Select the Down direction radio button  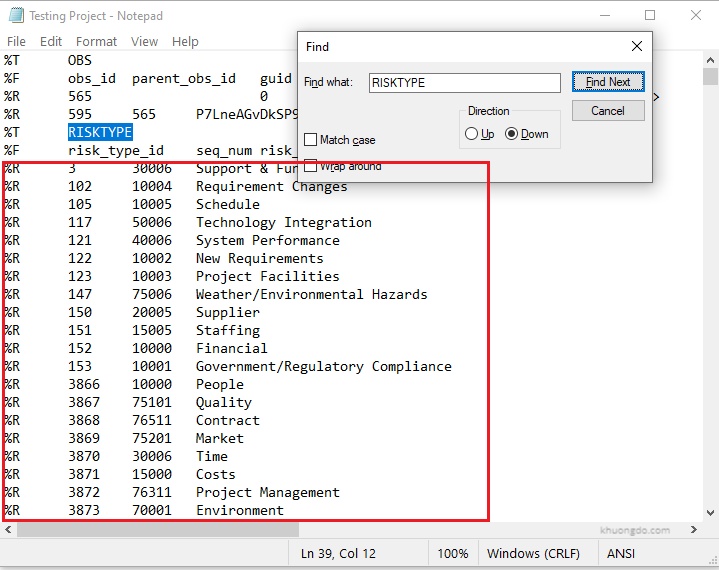pyautogui.click(x=512, y=134)
